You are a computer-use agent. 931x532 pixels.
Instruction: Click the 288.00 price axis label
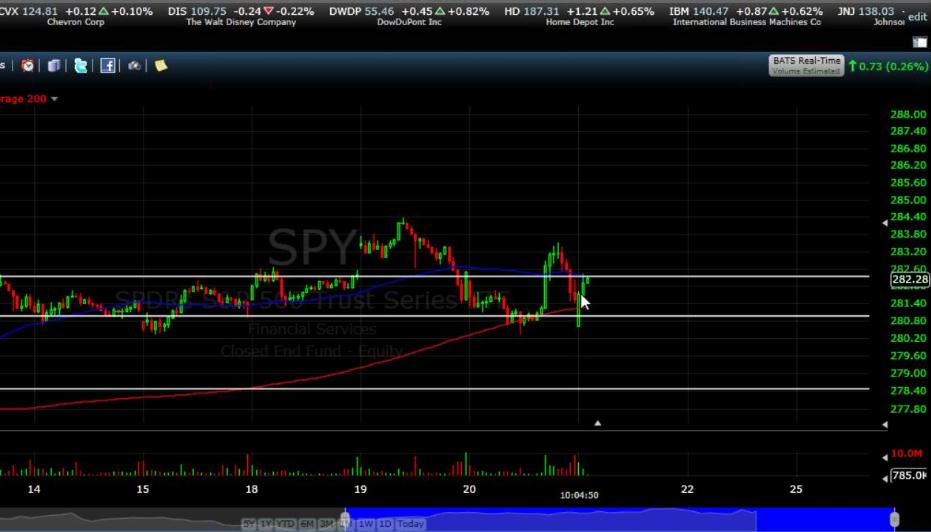908,114
